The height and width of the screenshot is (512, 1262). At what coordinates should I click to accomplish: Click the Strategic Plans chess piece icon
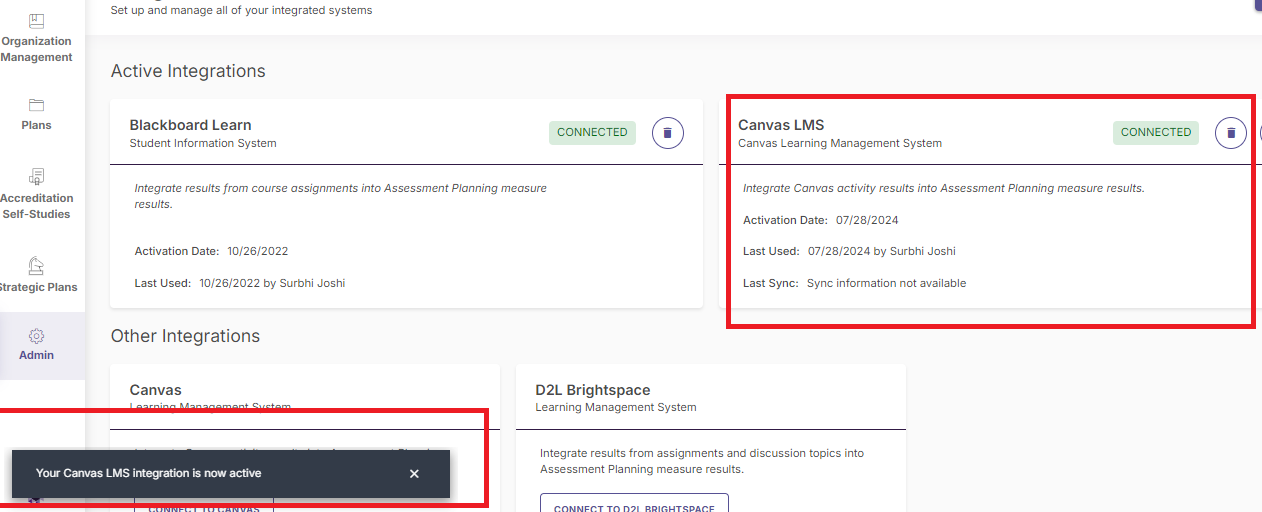pos(36,266)
